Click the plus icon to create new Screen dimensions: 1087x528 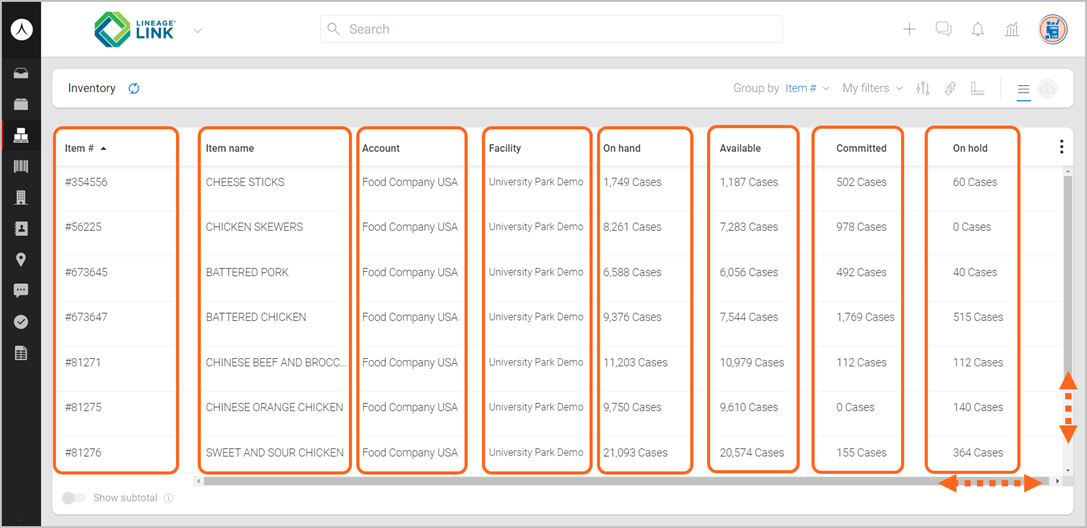(909, 29)
